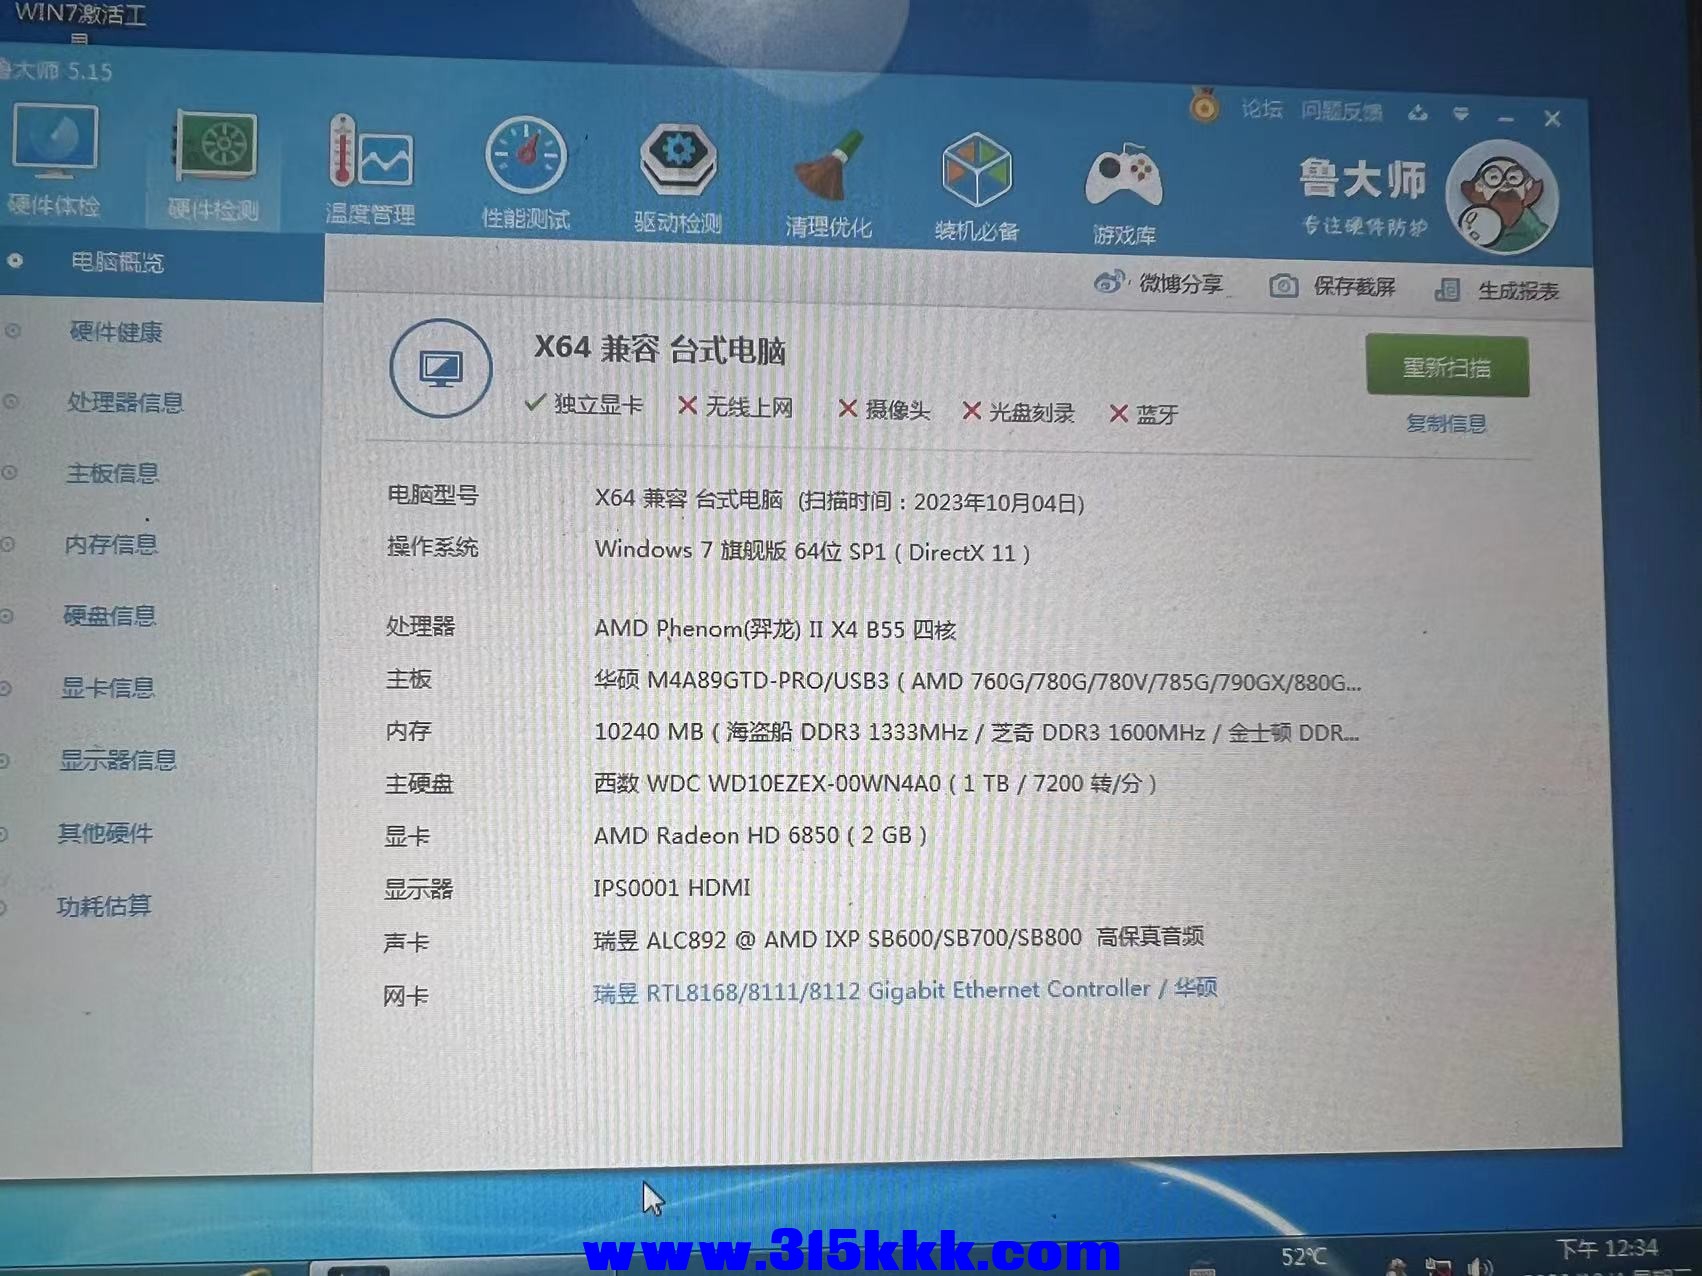Click the 摄像头 unavailable feature

[x=884, y=409]
